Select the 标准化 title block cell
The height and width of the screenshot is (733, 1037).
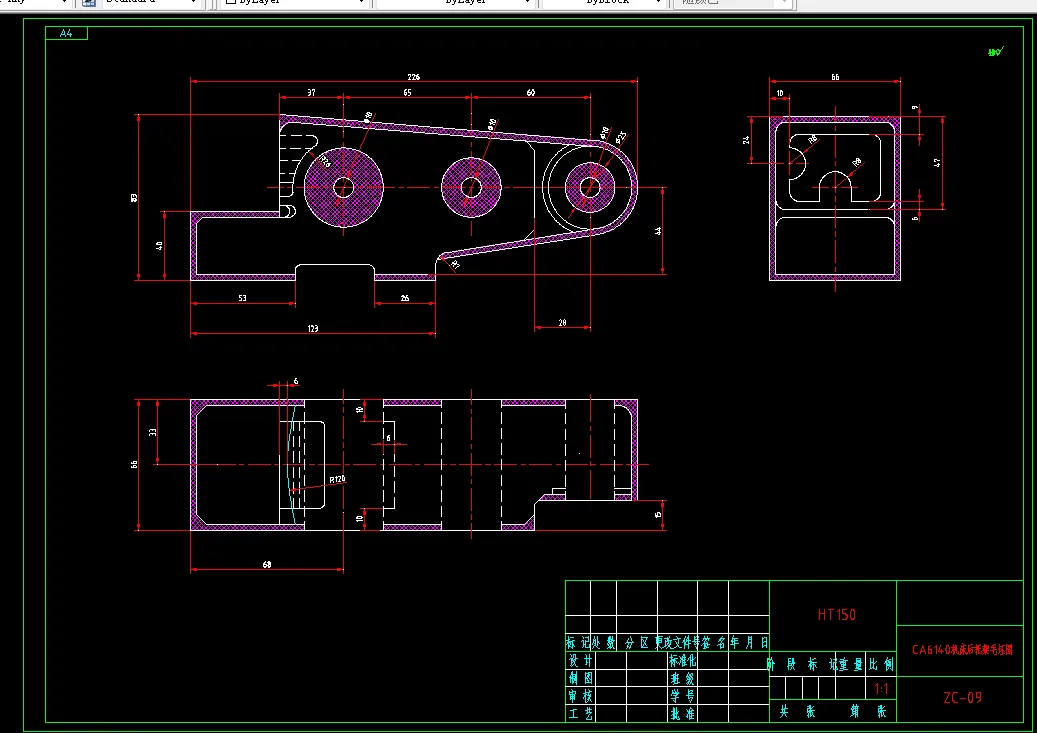[682, 660]
